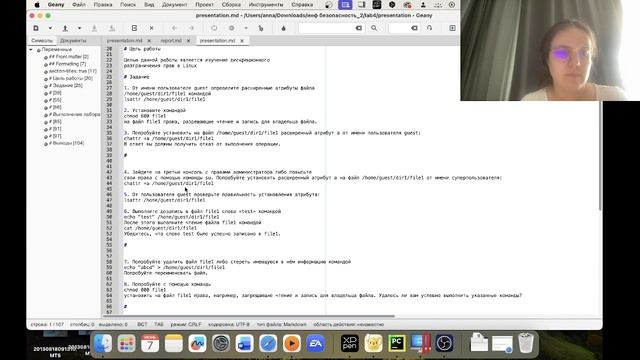
Task: Open the Файл menu
Action: pyautogui.click(x=79, y=5)
